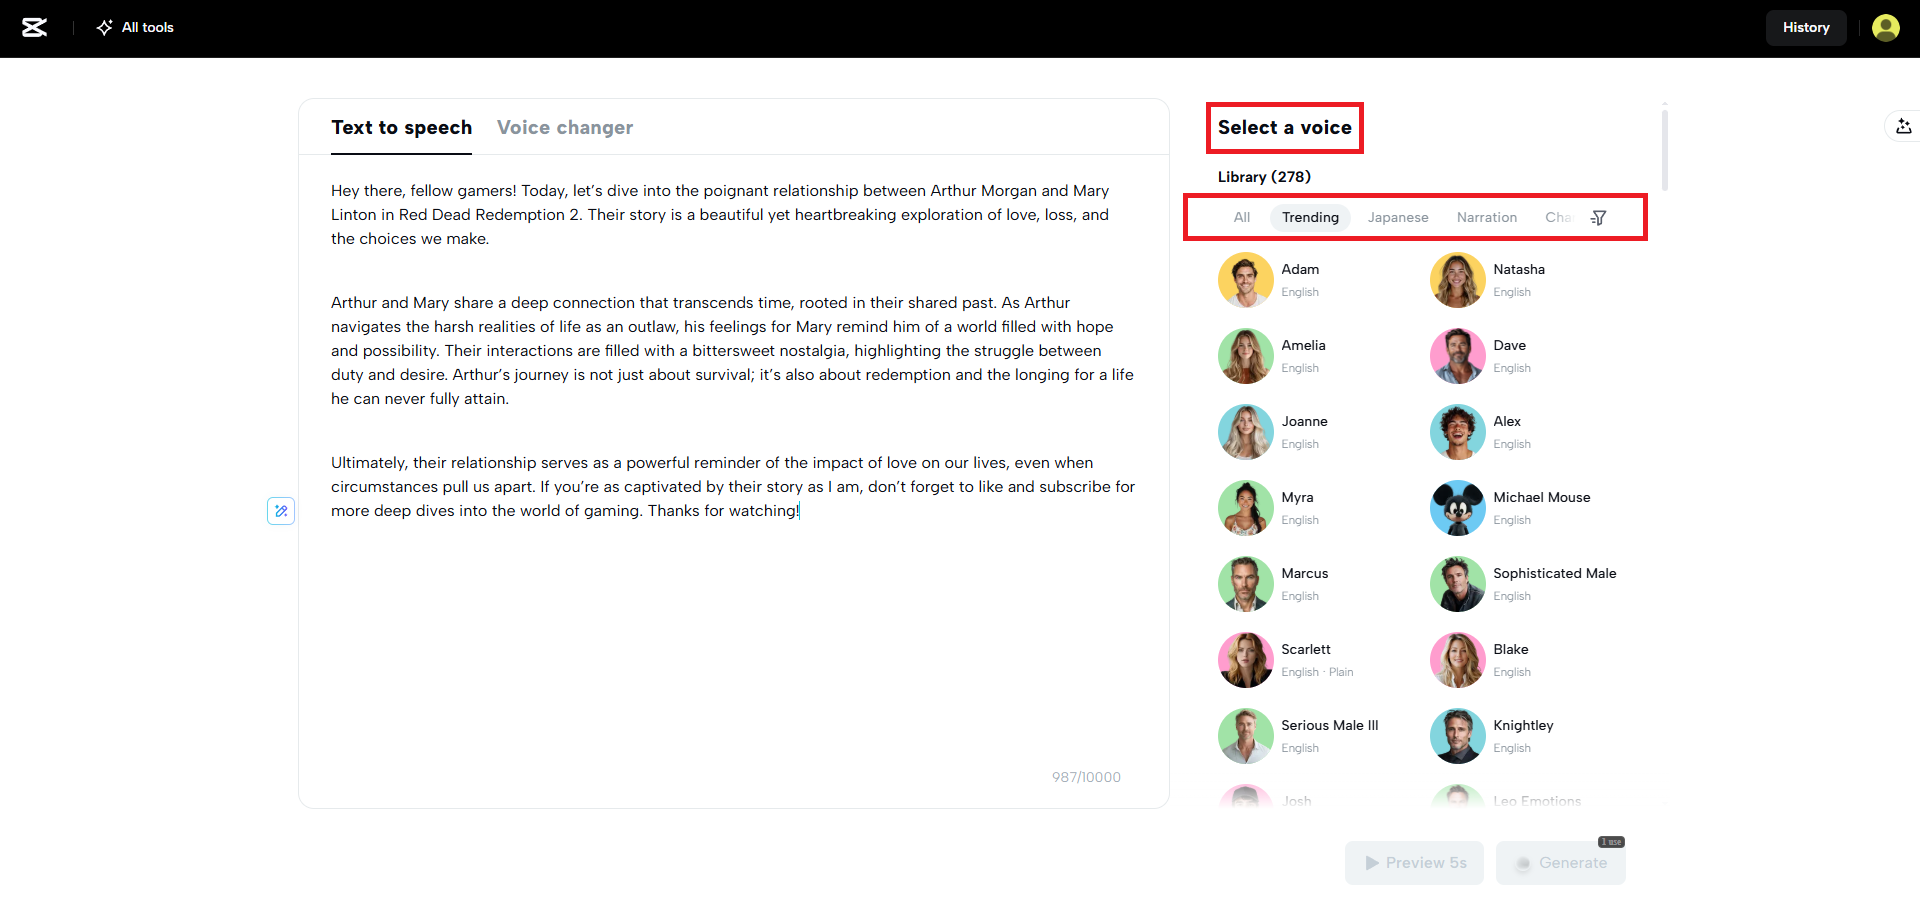This screenshot has width=1920, height=913.
Task: Show All voices category
Action: pos(1241,218)
